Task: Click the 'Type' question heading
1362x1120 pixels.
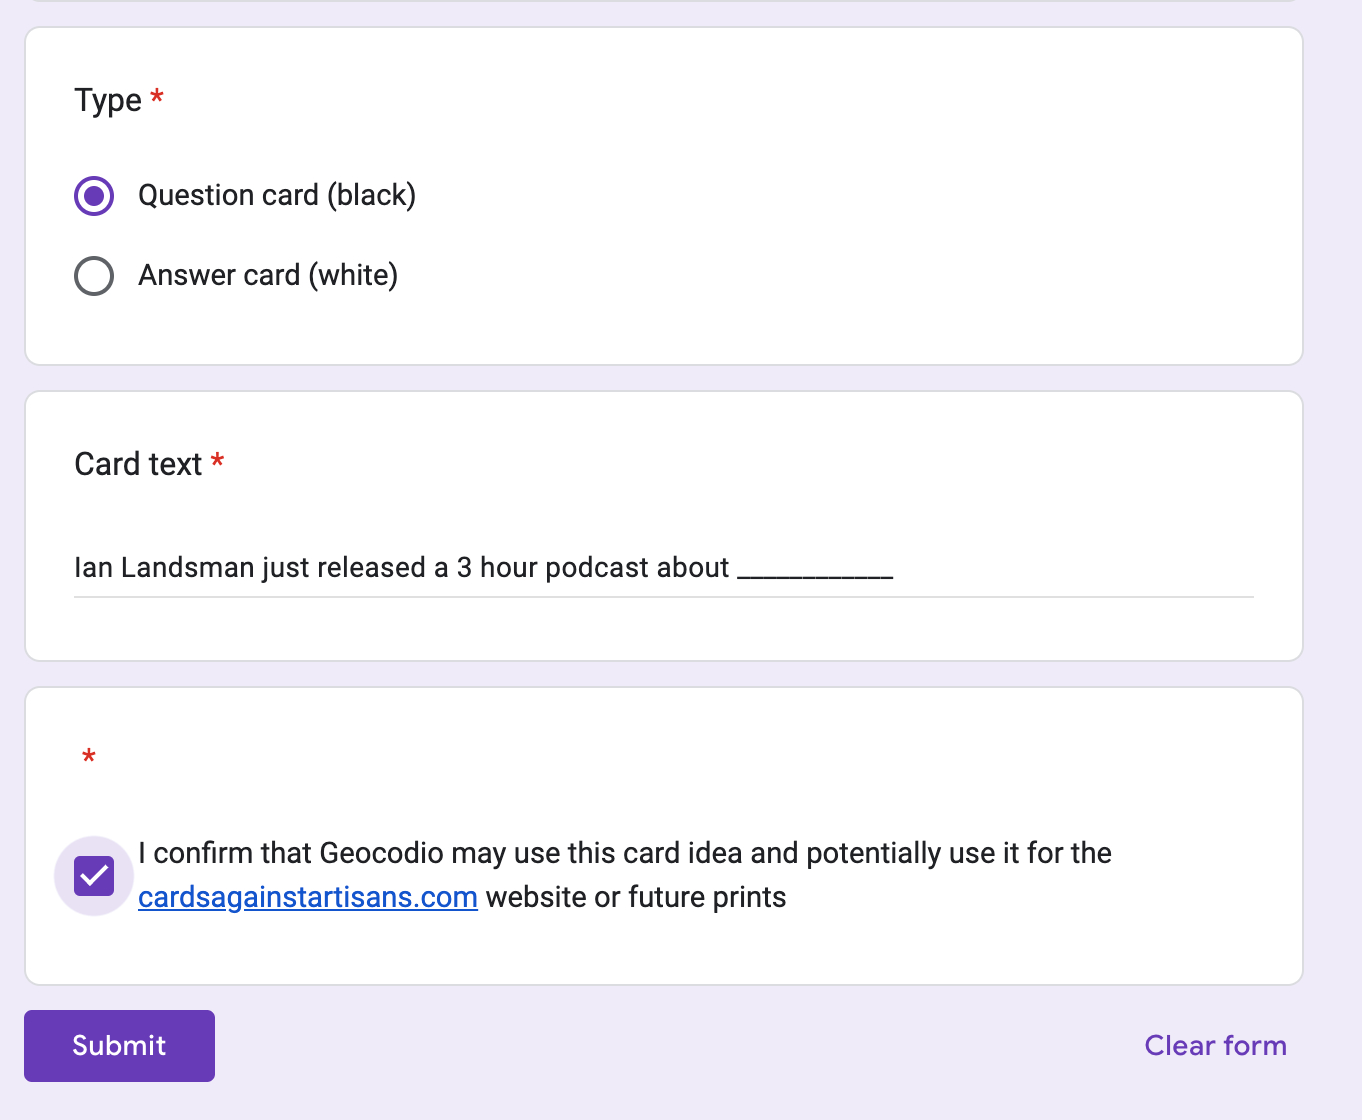Action: [x=108, y=101]
